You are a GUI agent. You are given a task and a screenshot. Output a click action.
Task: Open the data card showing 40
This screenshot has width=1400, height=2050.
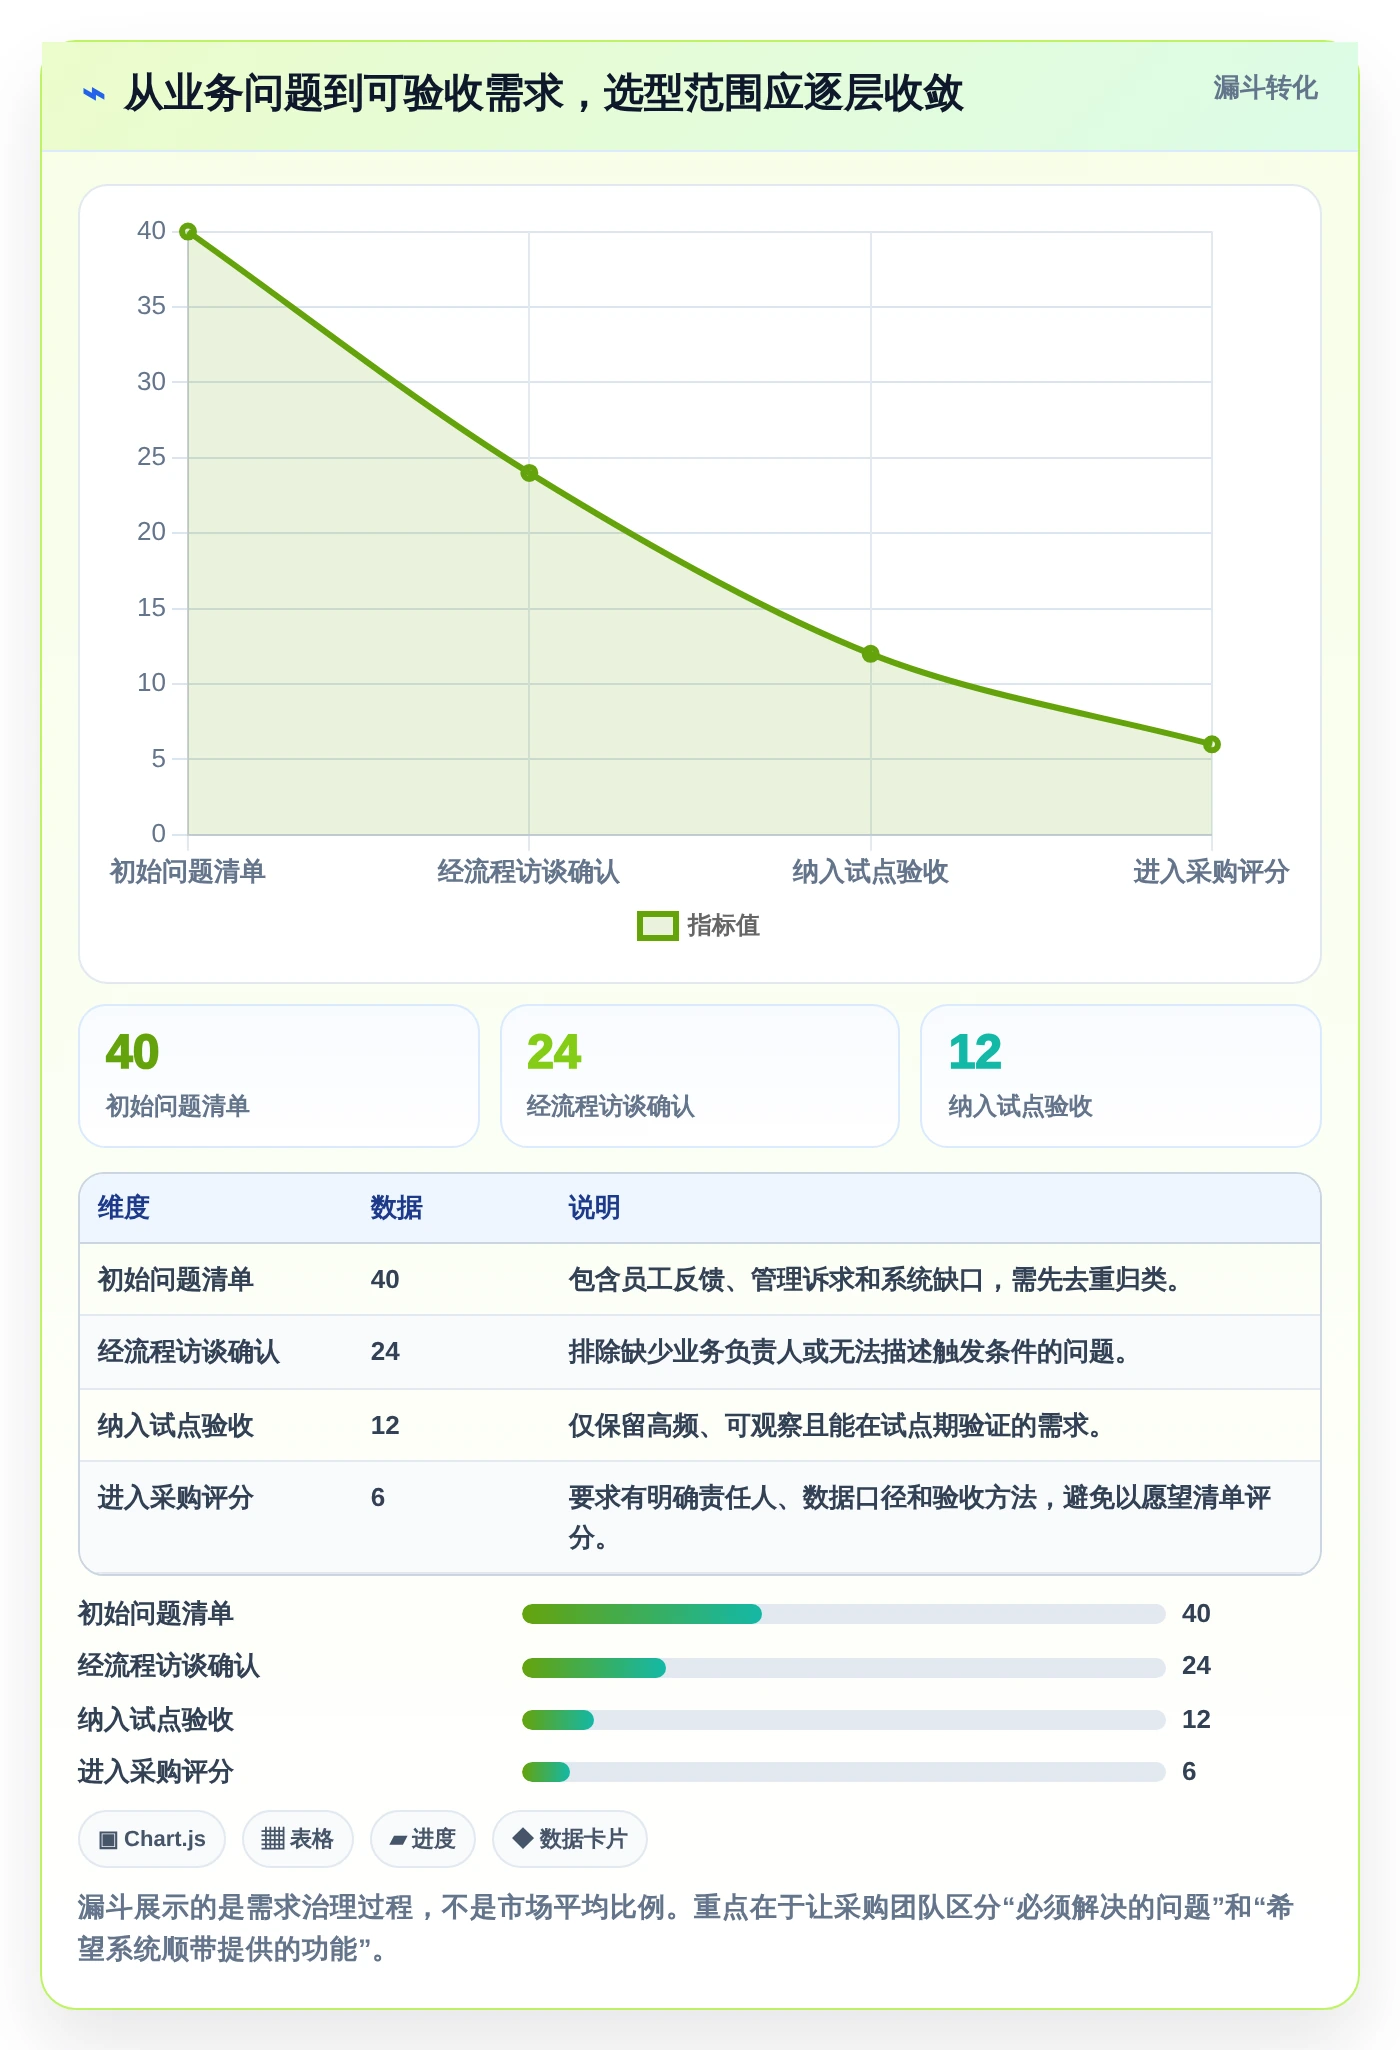(279, 1076)
